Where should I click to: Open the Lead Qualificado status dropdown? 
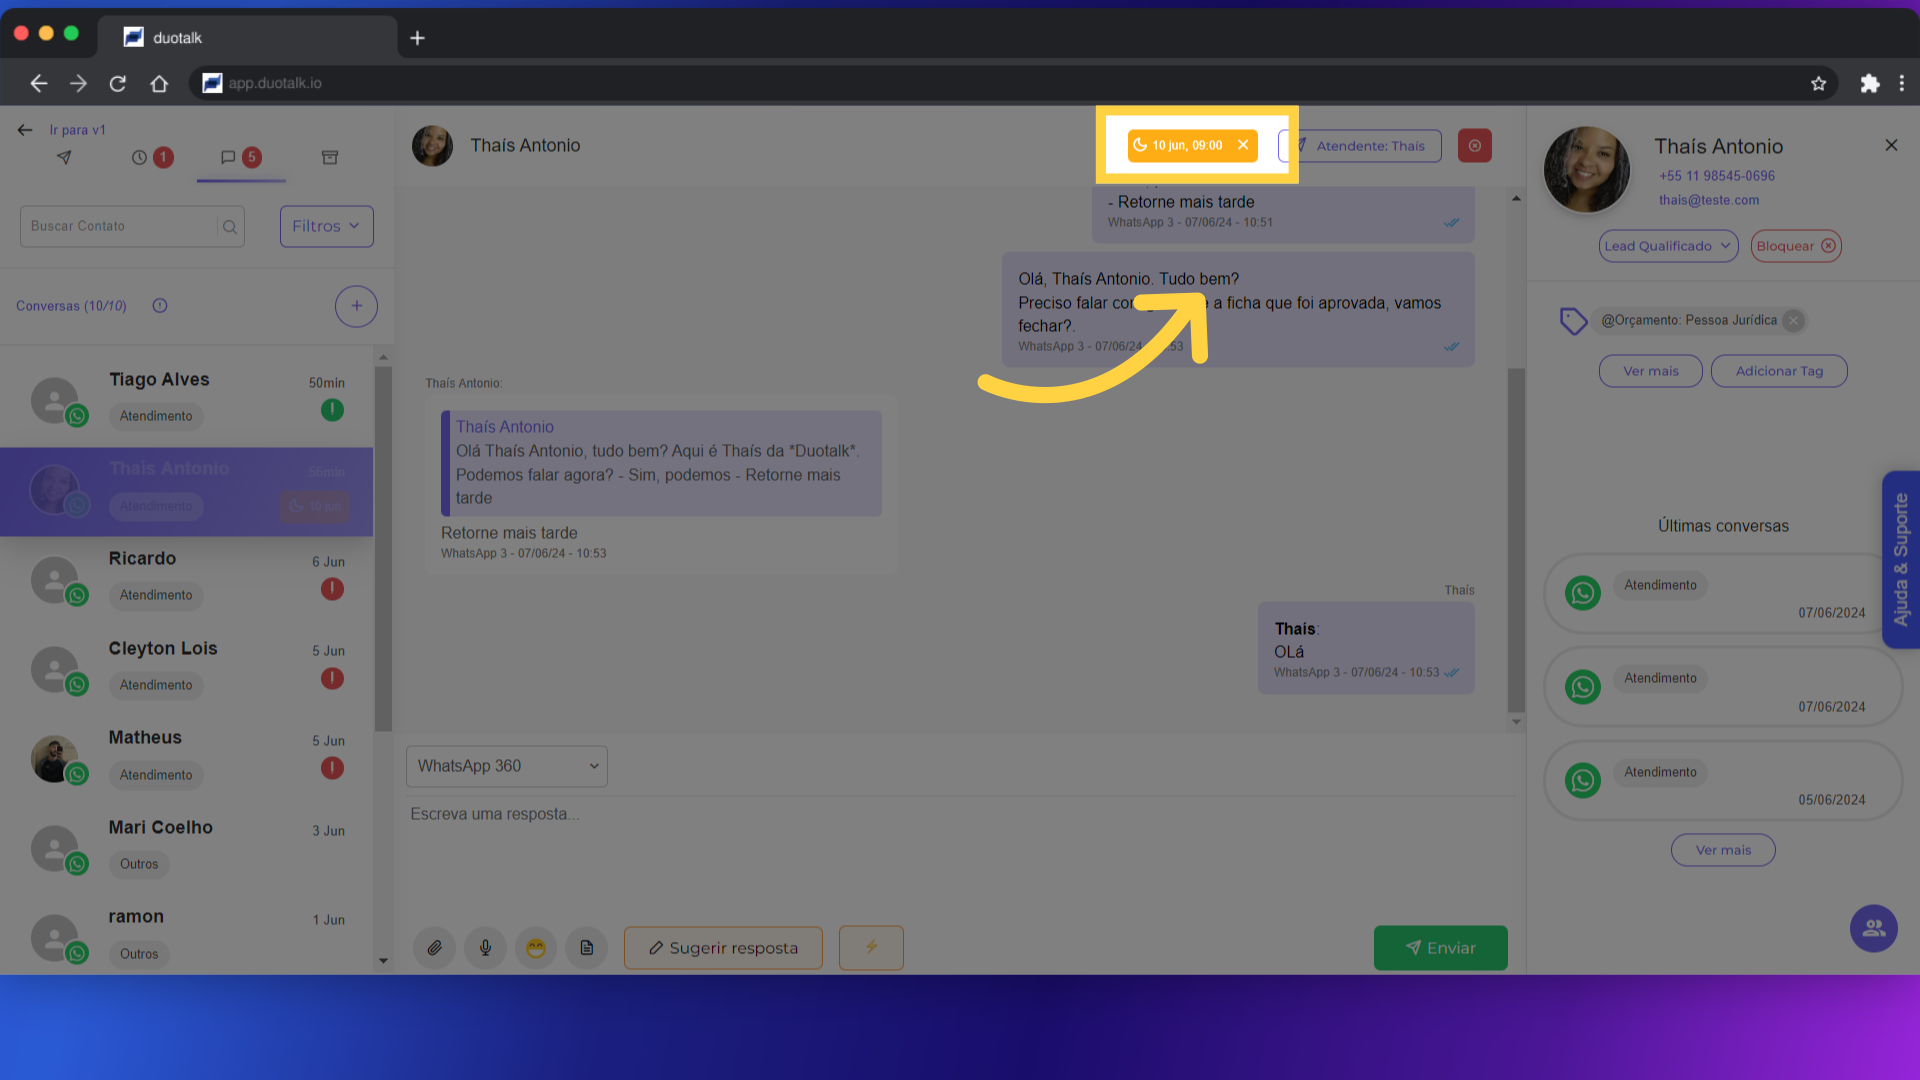[x=1668, y=246]
